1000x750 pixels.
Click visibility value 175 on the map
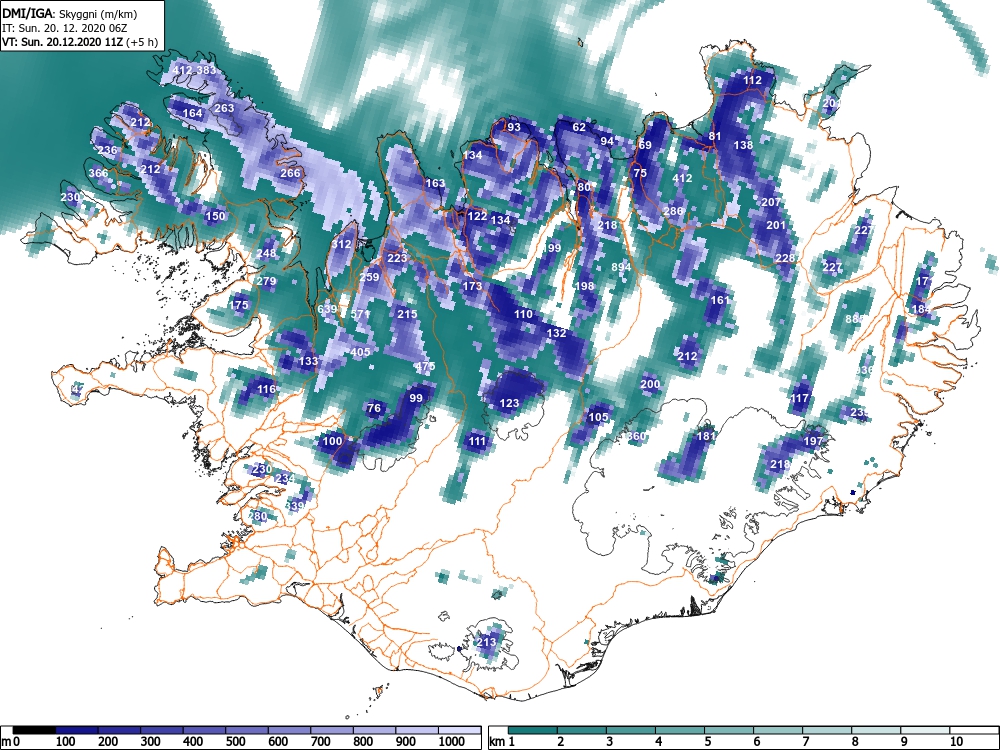[238, 305]
